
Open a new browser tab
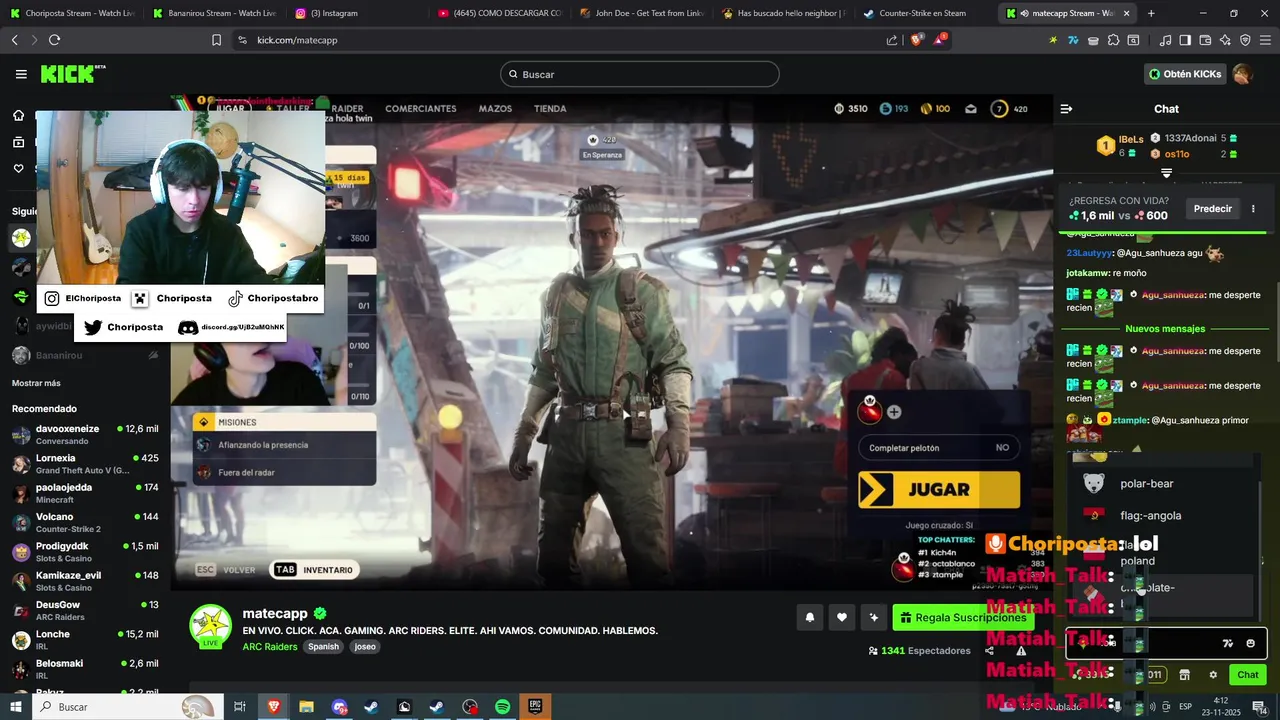coord(1151,13)
